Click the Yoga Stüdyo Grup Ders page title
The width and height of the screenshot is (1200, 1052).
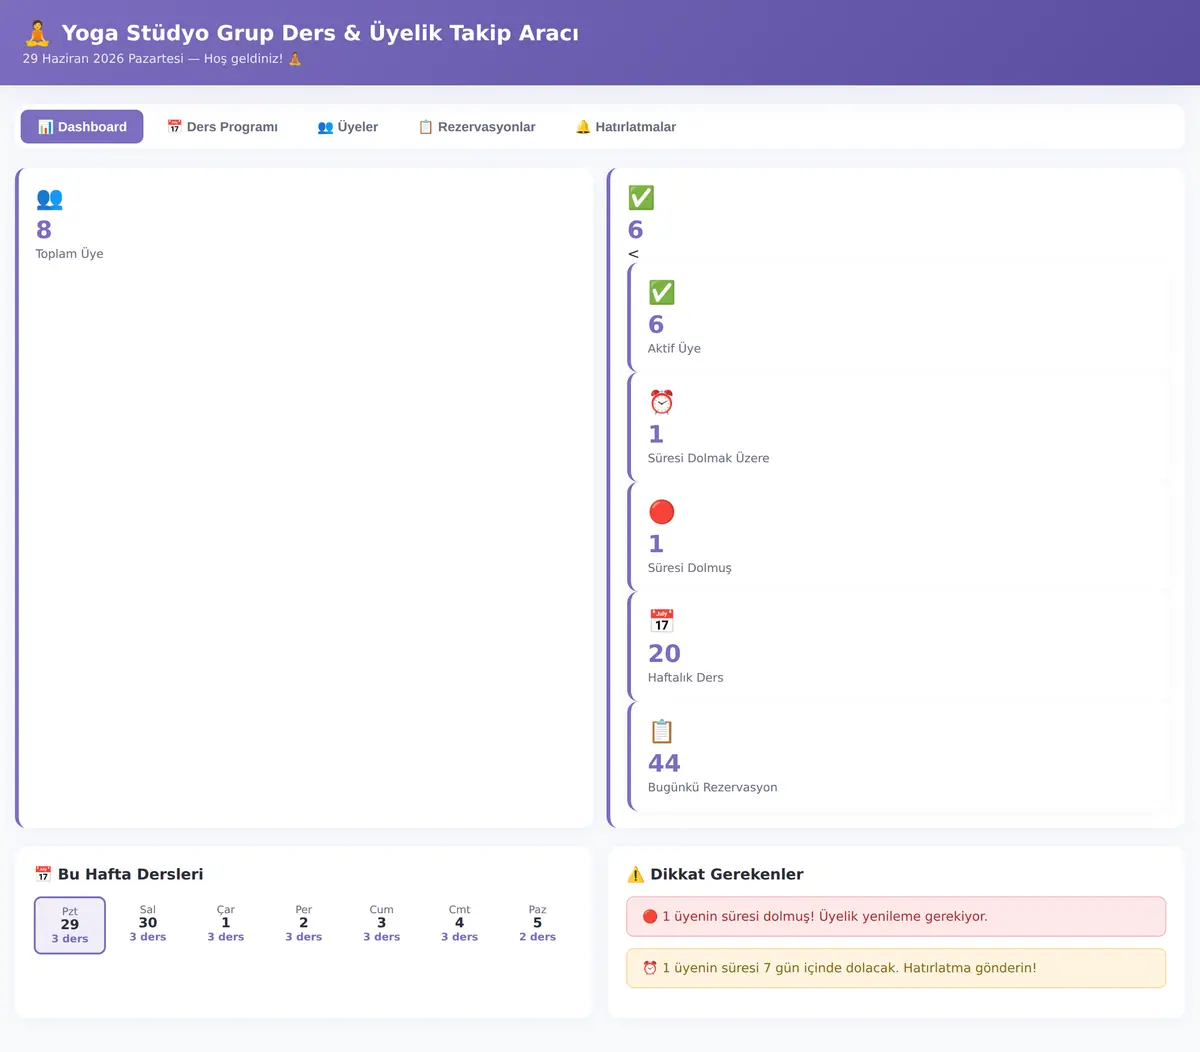click(320, 33)
